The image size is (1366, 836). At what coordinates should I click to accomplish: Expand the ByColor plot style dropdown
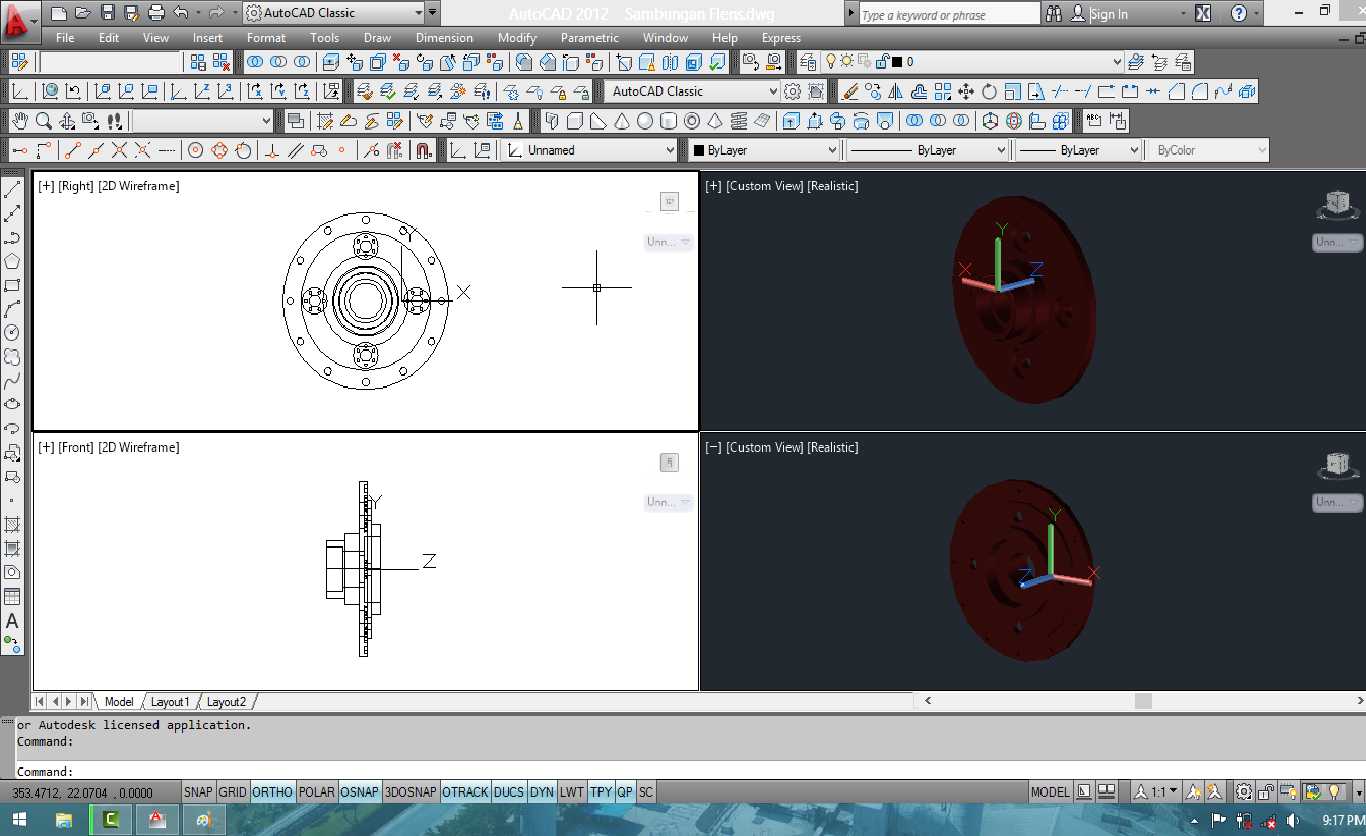[1208, 150]
